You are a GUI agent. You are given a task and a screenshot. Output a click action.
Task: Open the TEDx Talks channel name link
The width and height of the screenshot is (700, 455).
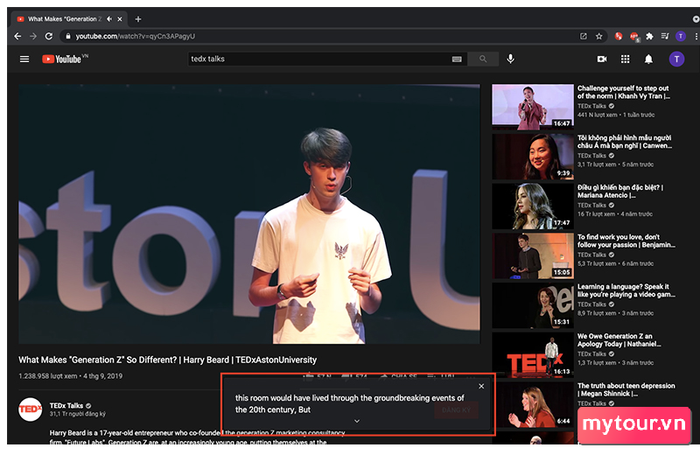point(67,405)
